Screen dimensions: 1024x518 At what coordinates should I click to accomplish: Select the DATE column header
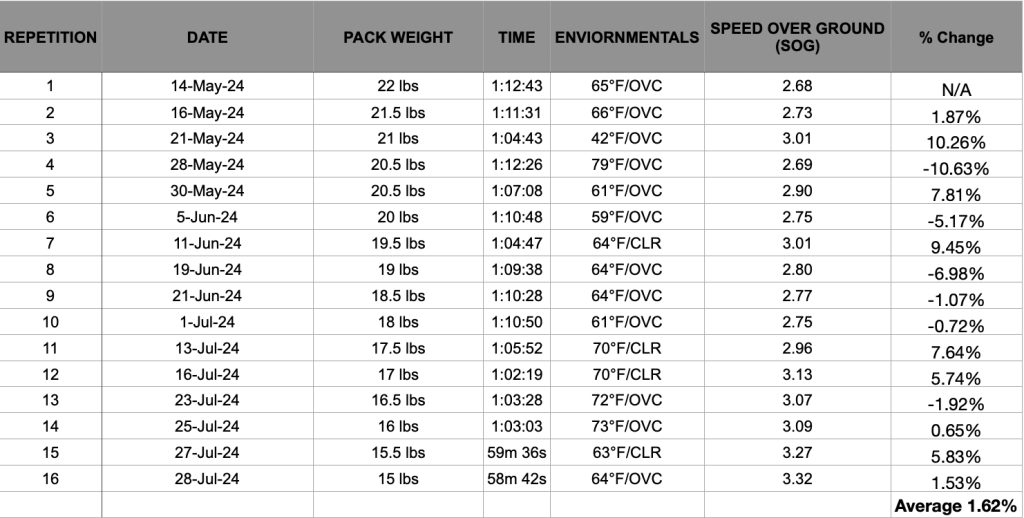tap(207, 37)
